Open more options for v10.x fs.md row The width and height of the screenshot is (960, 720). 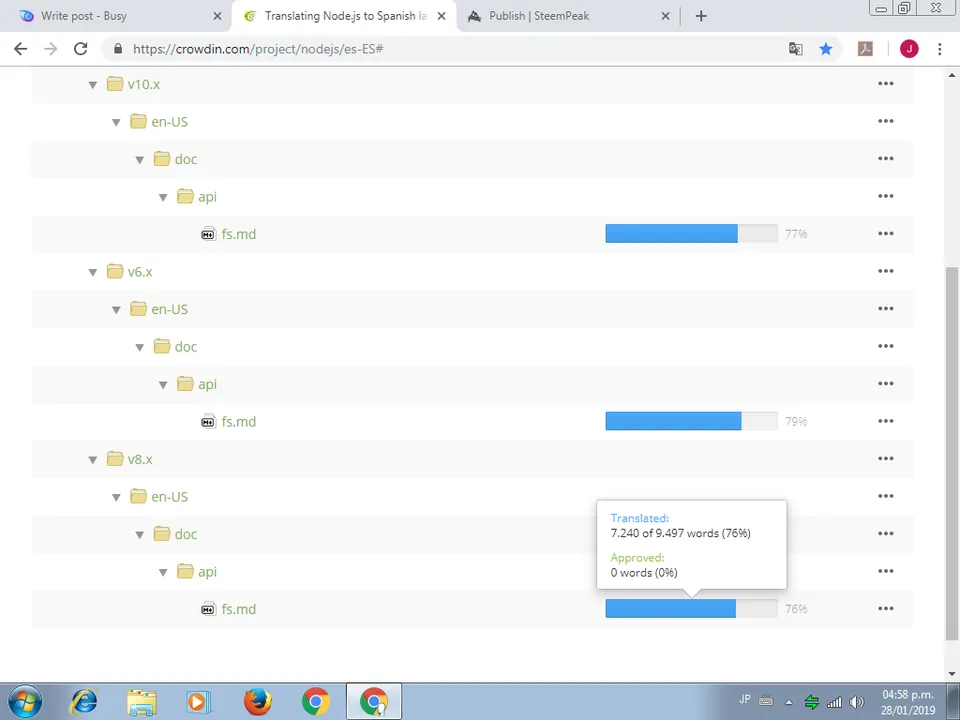(x=886, y=233)
